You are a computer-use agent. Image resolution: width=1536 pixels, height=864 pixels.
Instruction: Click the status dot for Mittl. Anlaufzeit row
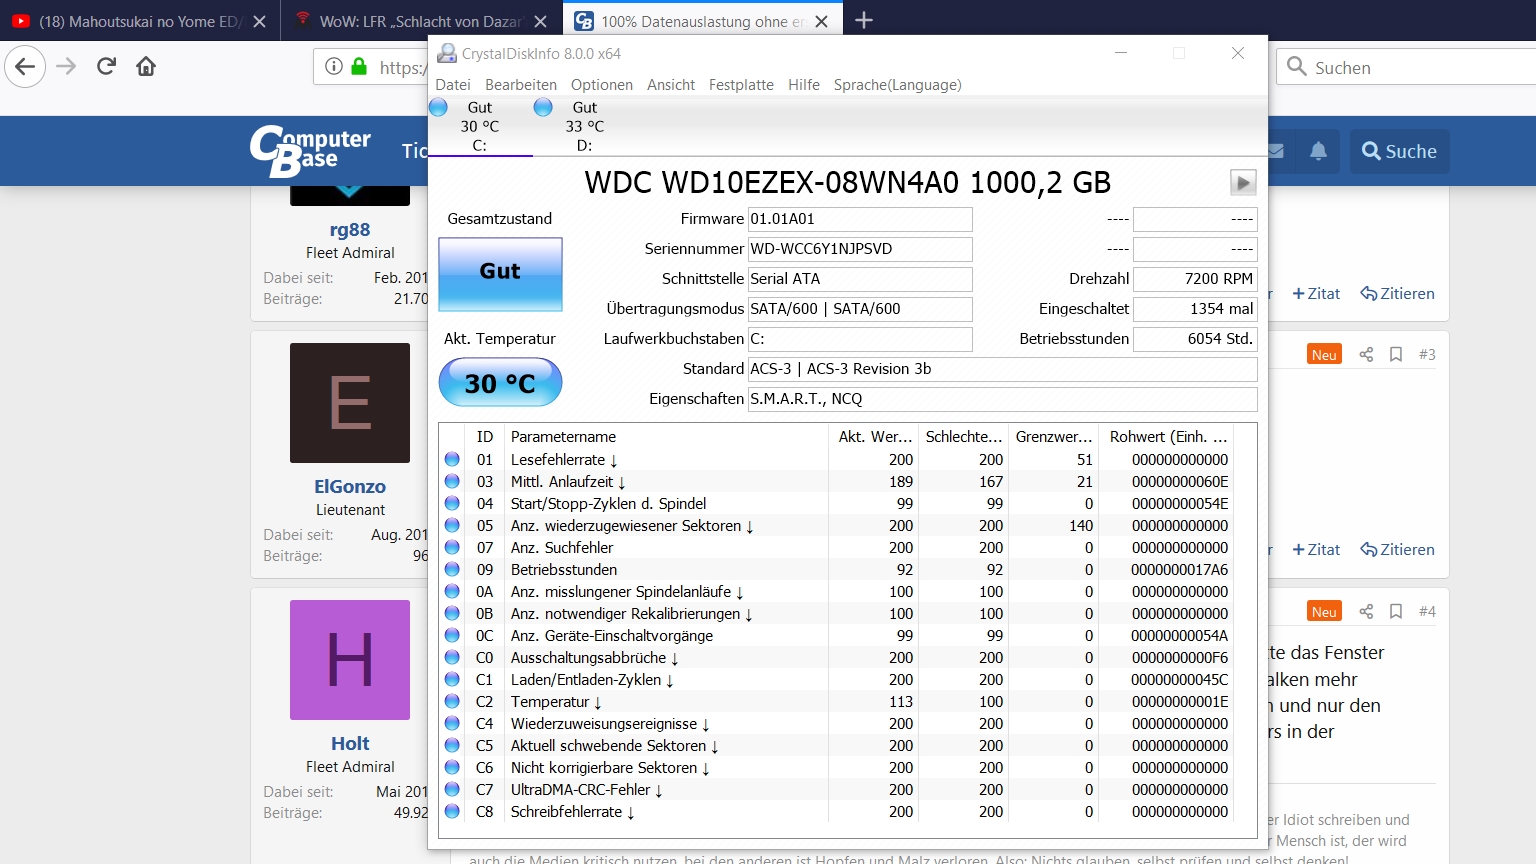(452, 481)
